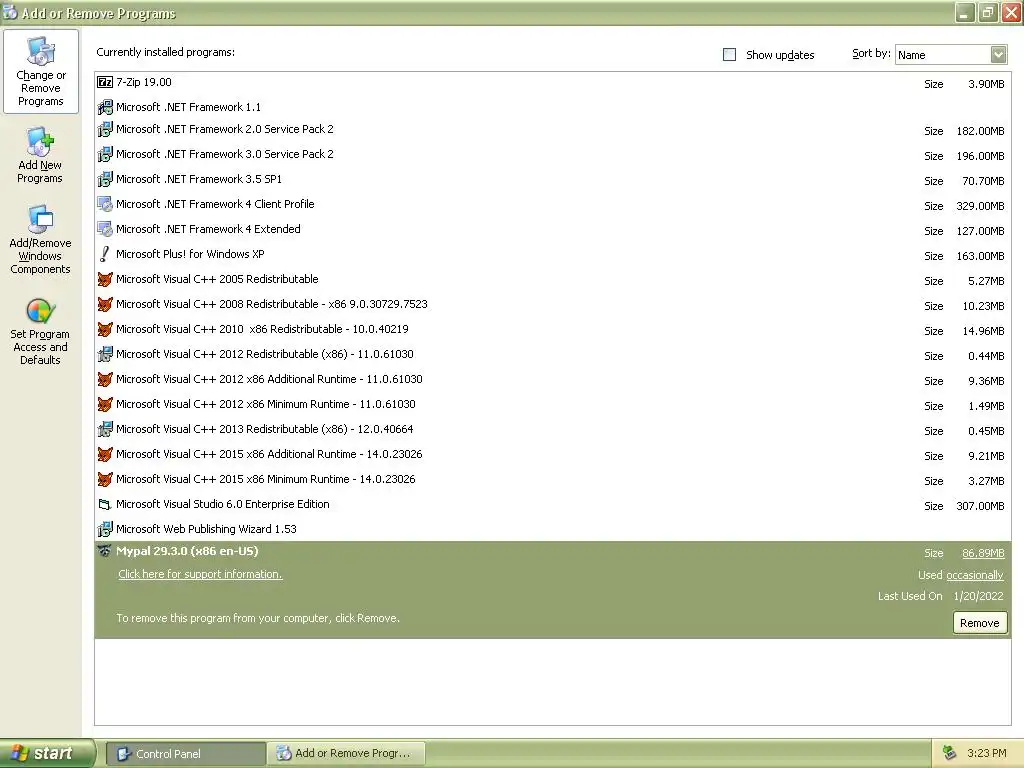Select Microsoft Web Publishing Wizard 1.53 text

click(206, 529)
